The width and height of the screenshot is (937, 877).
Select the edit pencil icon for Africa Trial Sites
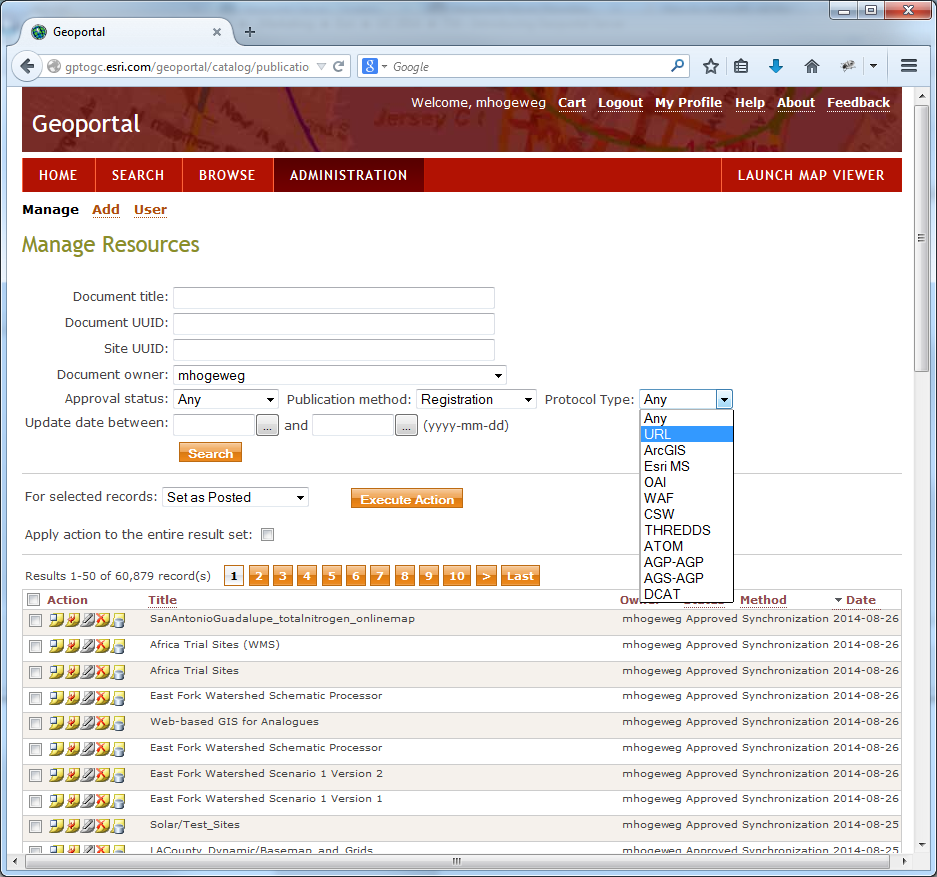pos(87,672)
